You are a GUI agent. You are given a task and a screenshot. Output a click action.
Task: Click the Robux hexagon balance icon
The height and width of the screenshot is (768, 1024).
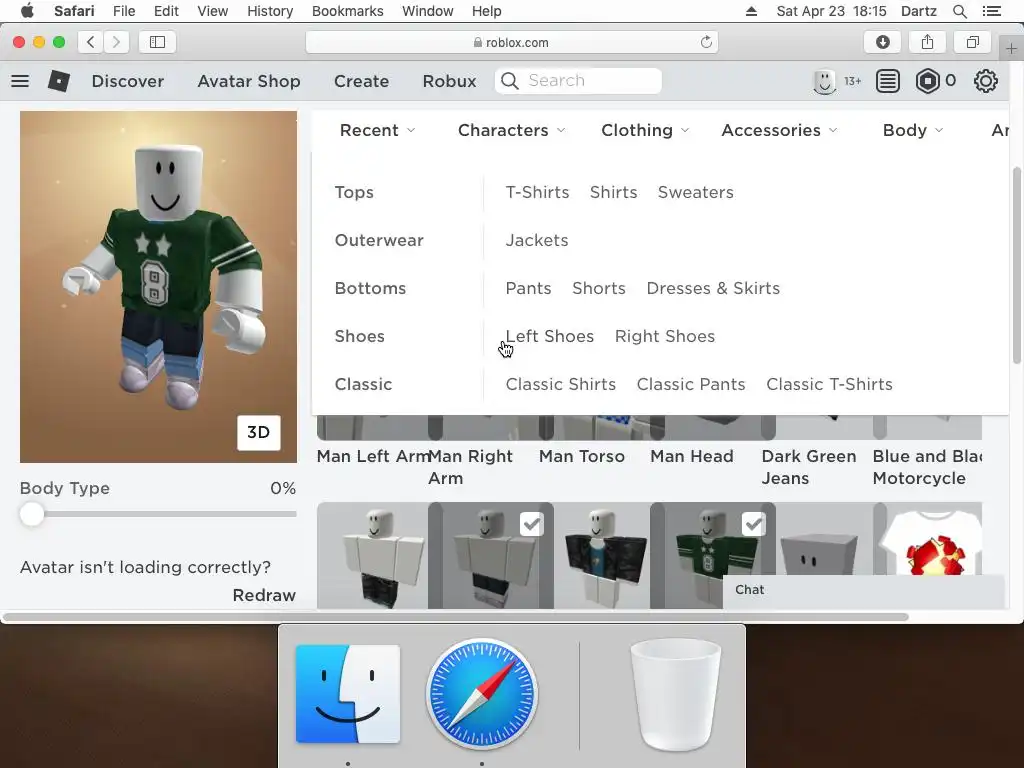[x=927, y=81]
